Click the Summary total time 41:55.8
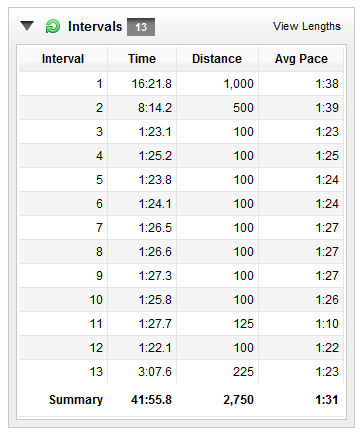Viewport: 360px width, 436px height. (x=151, y=400)
